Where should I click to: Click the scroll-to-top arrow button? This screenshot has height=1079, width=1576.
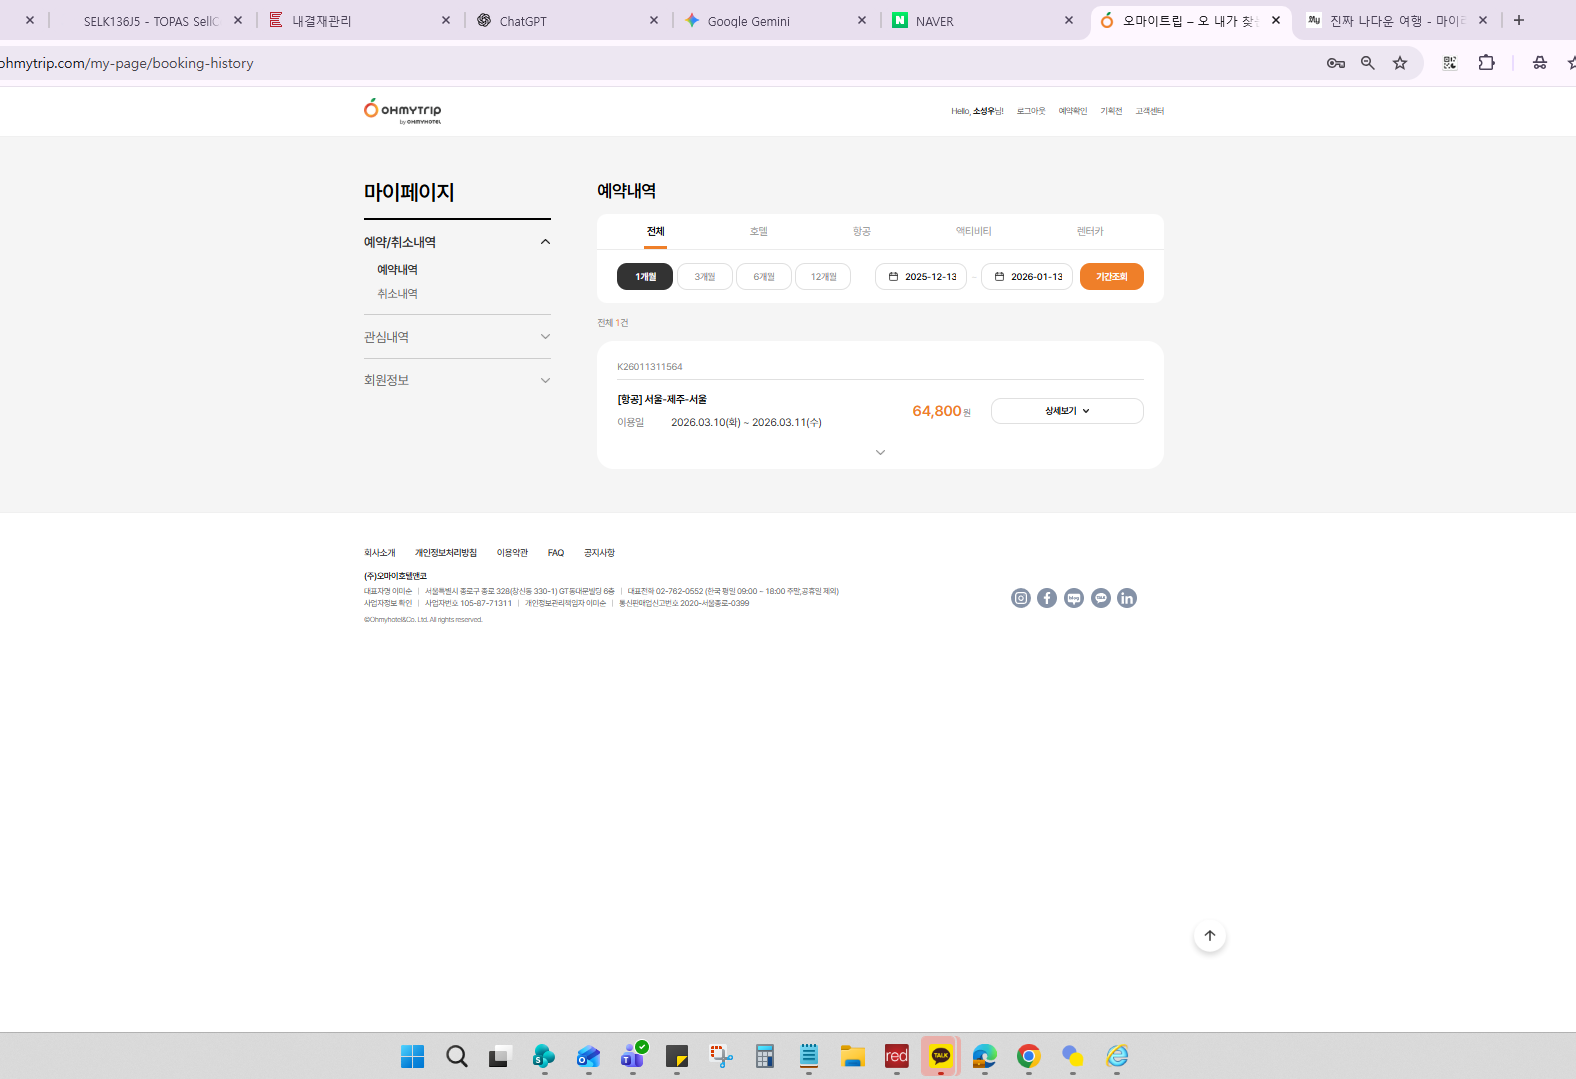(1210, 936)
